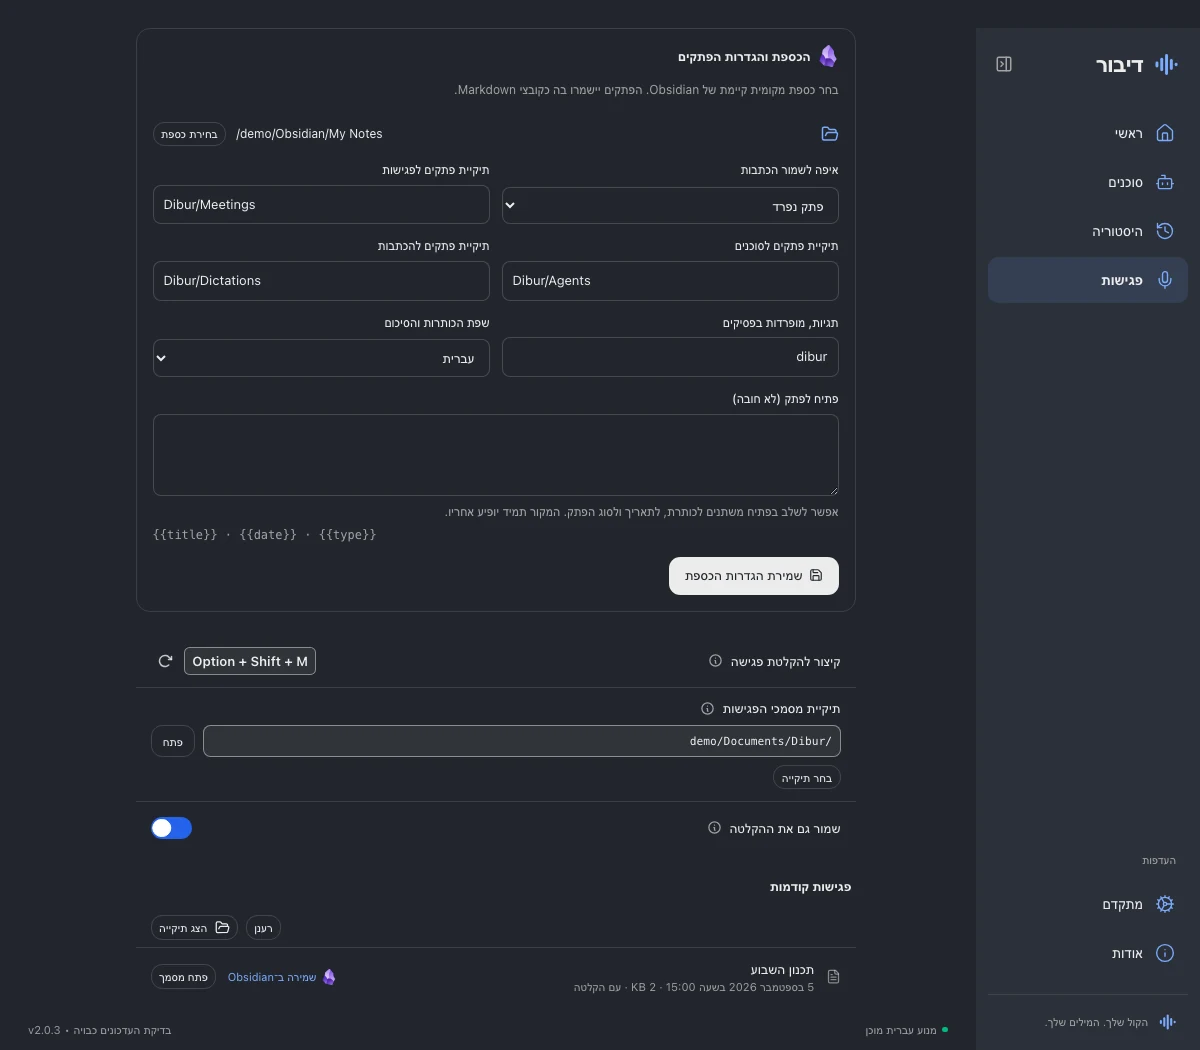
Task: Save vault settings with שמירת הגדרות הכספת
Action: coord(754,576)
